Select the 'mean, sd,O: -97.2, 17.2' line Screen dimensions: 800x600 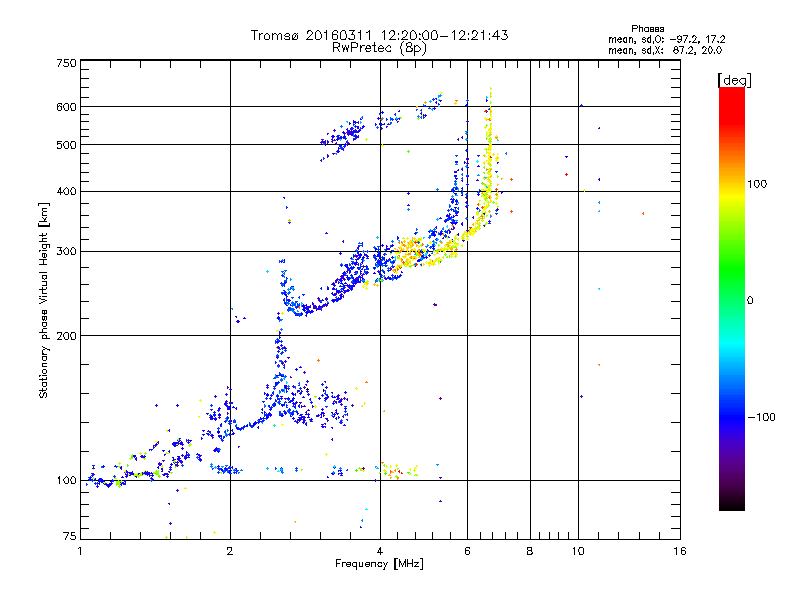pos(666,39)
